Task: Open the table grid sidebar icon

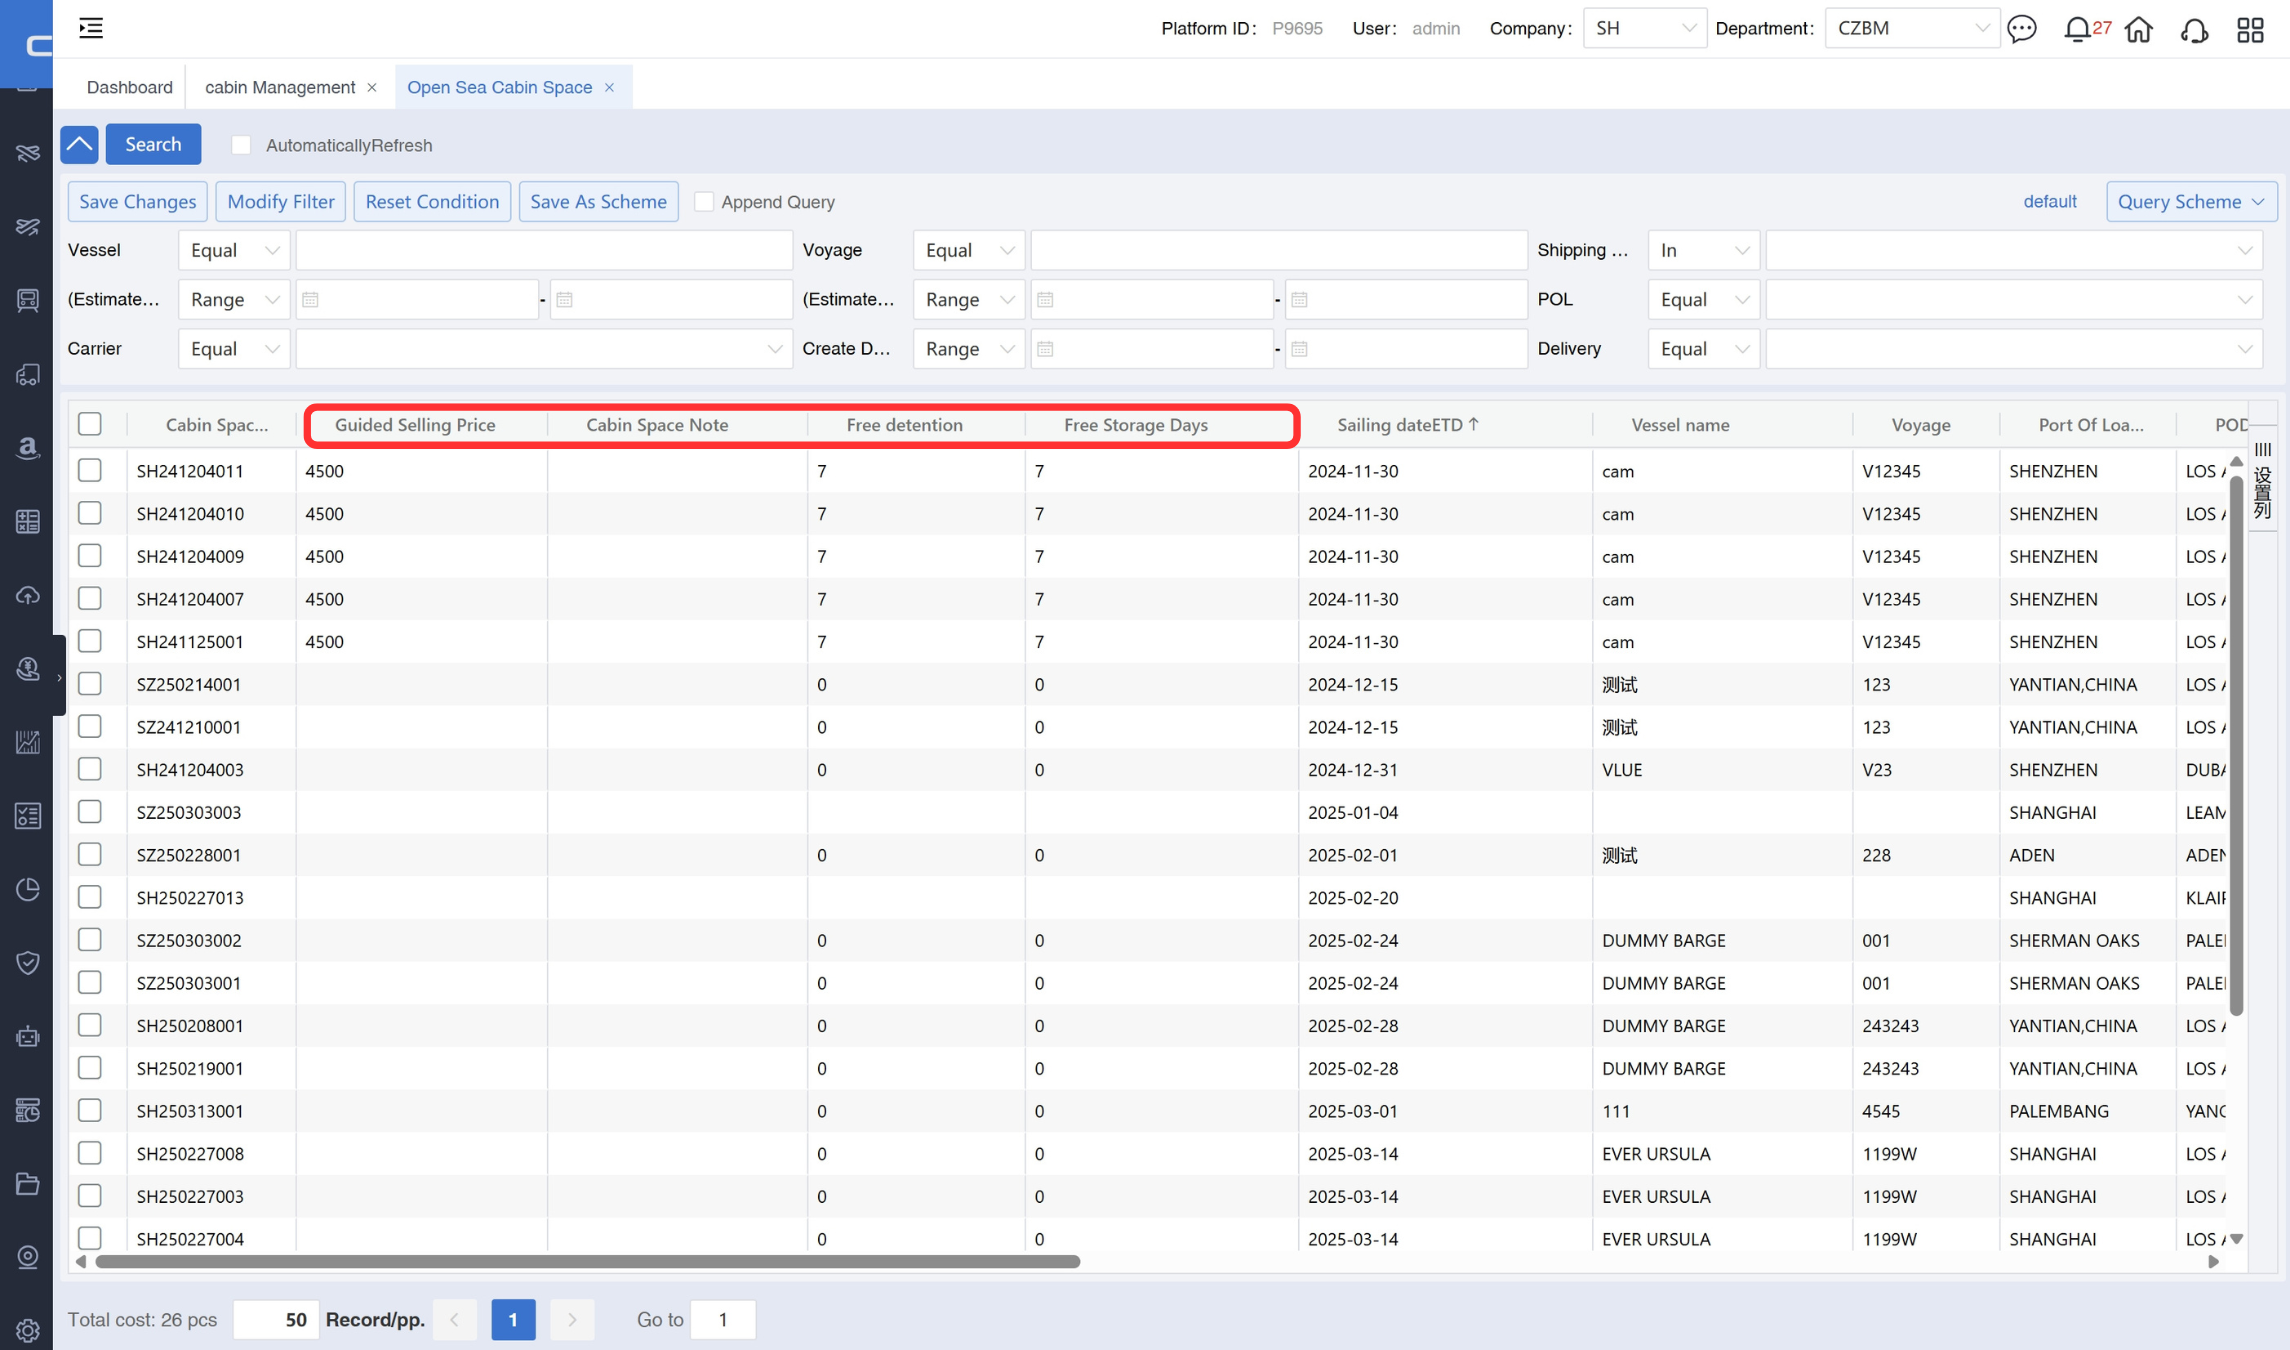Action: coord(27,521)
